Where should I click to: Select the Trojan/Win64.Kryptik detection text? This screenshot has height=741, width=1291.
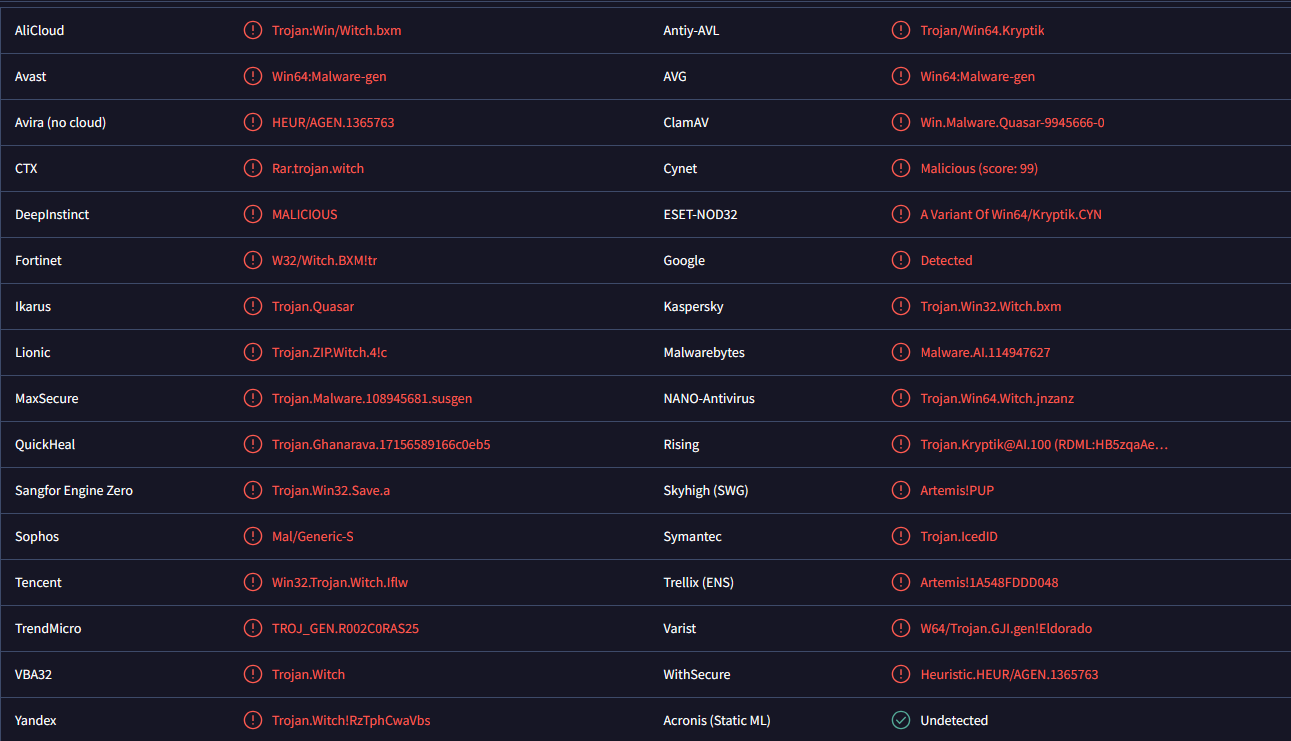(983, 30)
